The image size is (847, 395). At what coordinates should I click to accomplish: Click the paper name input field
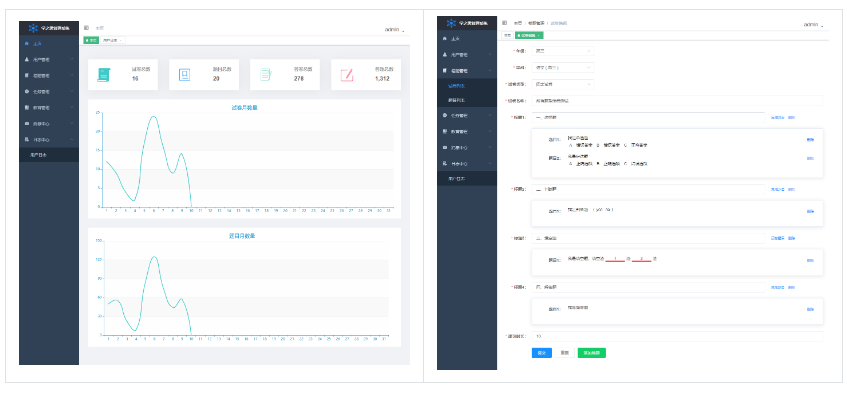point(677,101)
